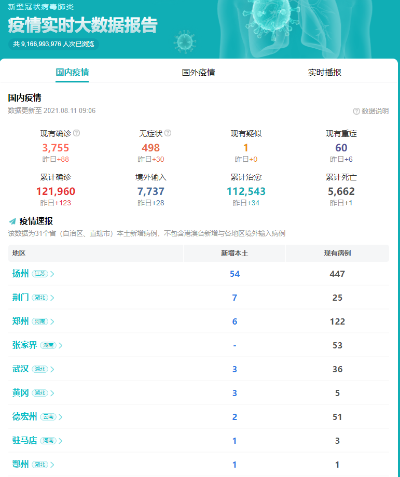Click 扬州 existing cases 447
This screenshot has height=477, width=400.
[337, 274]
